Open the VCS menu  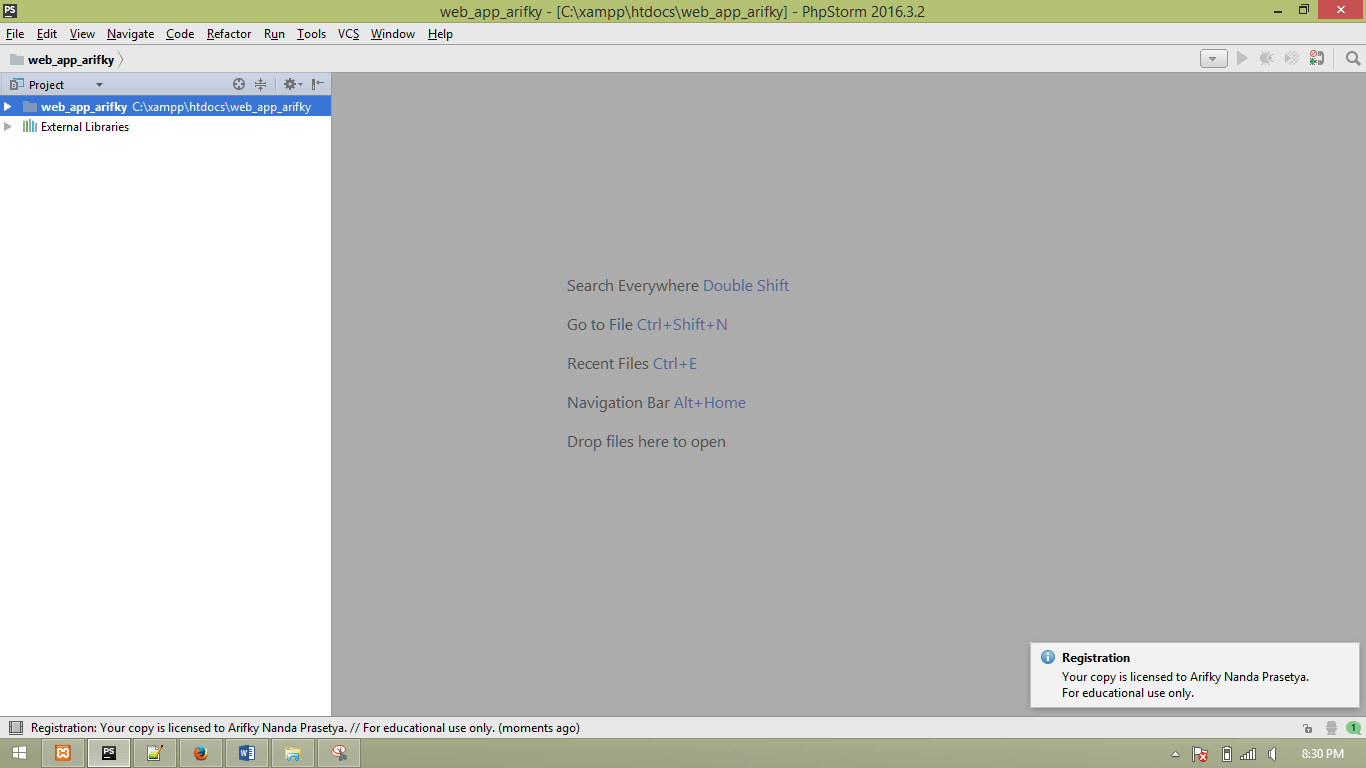coord(348,34)
